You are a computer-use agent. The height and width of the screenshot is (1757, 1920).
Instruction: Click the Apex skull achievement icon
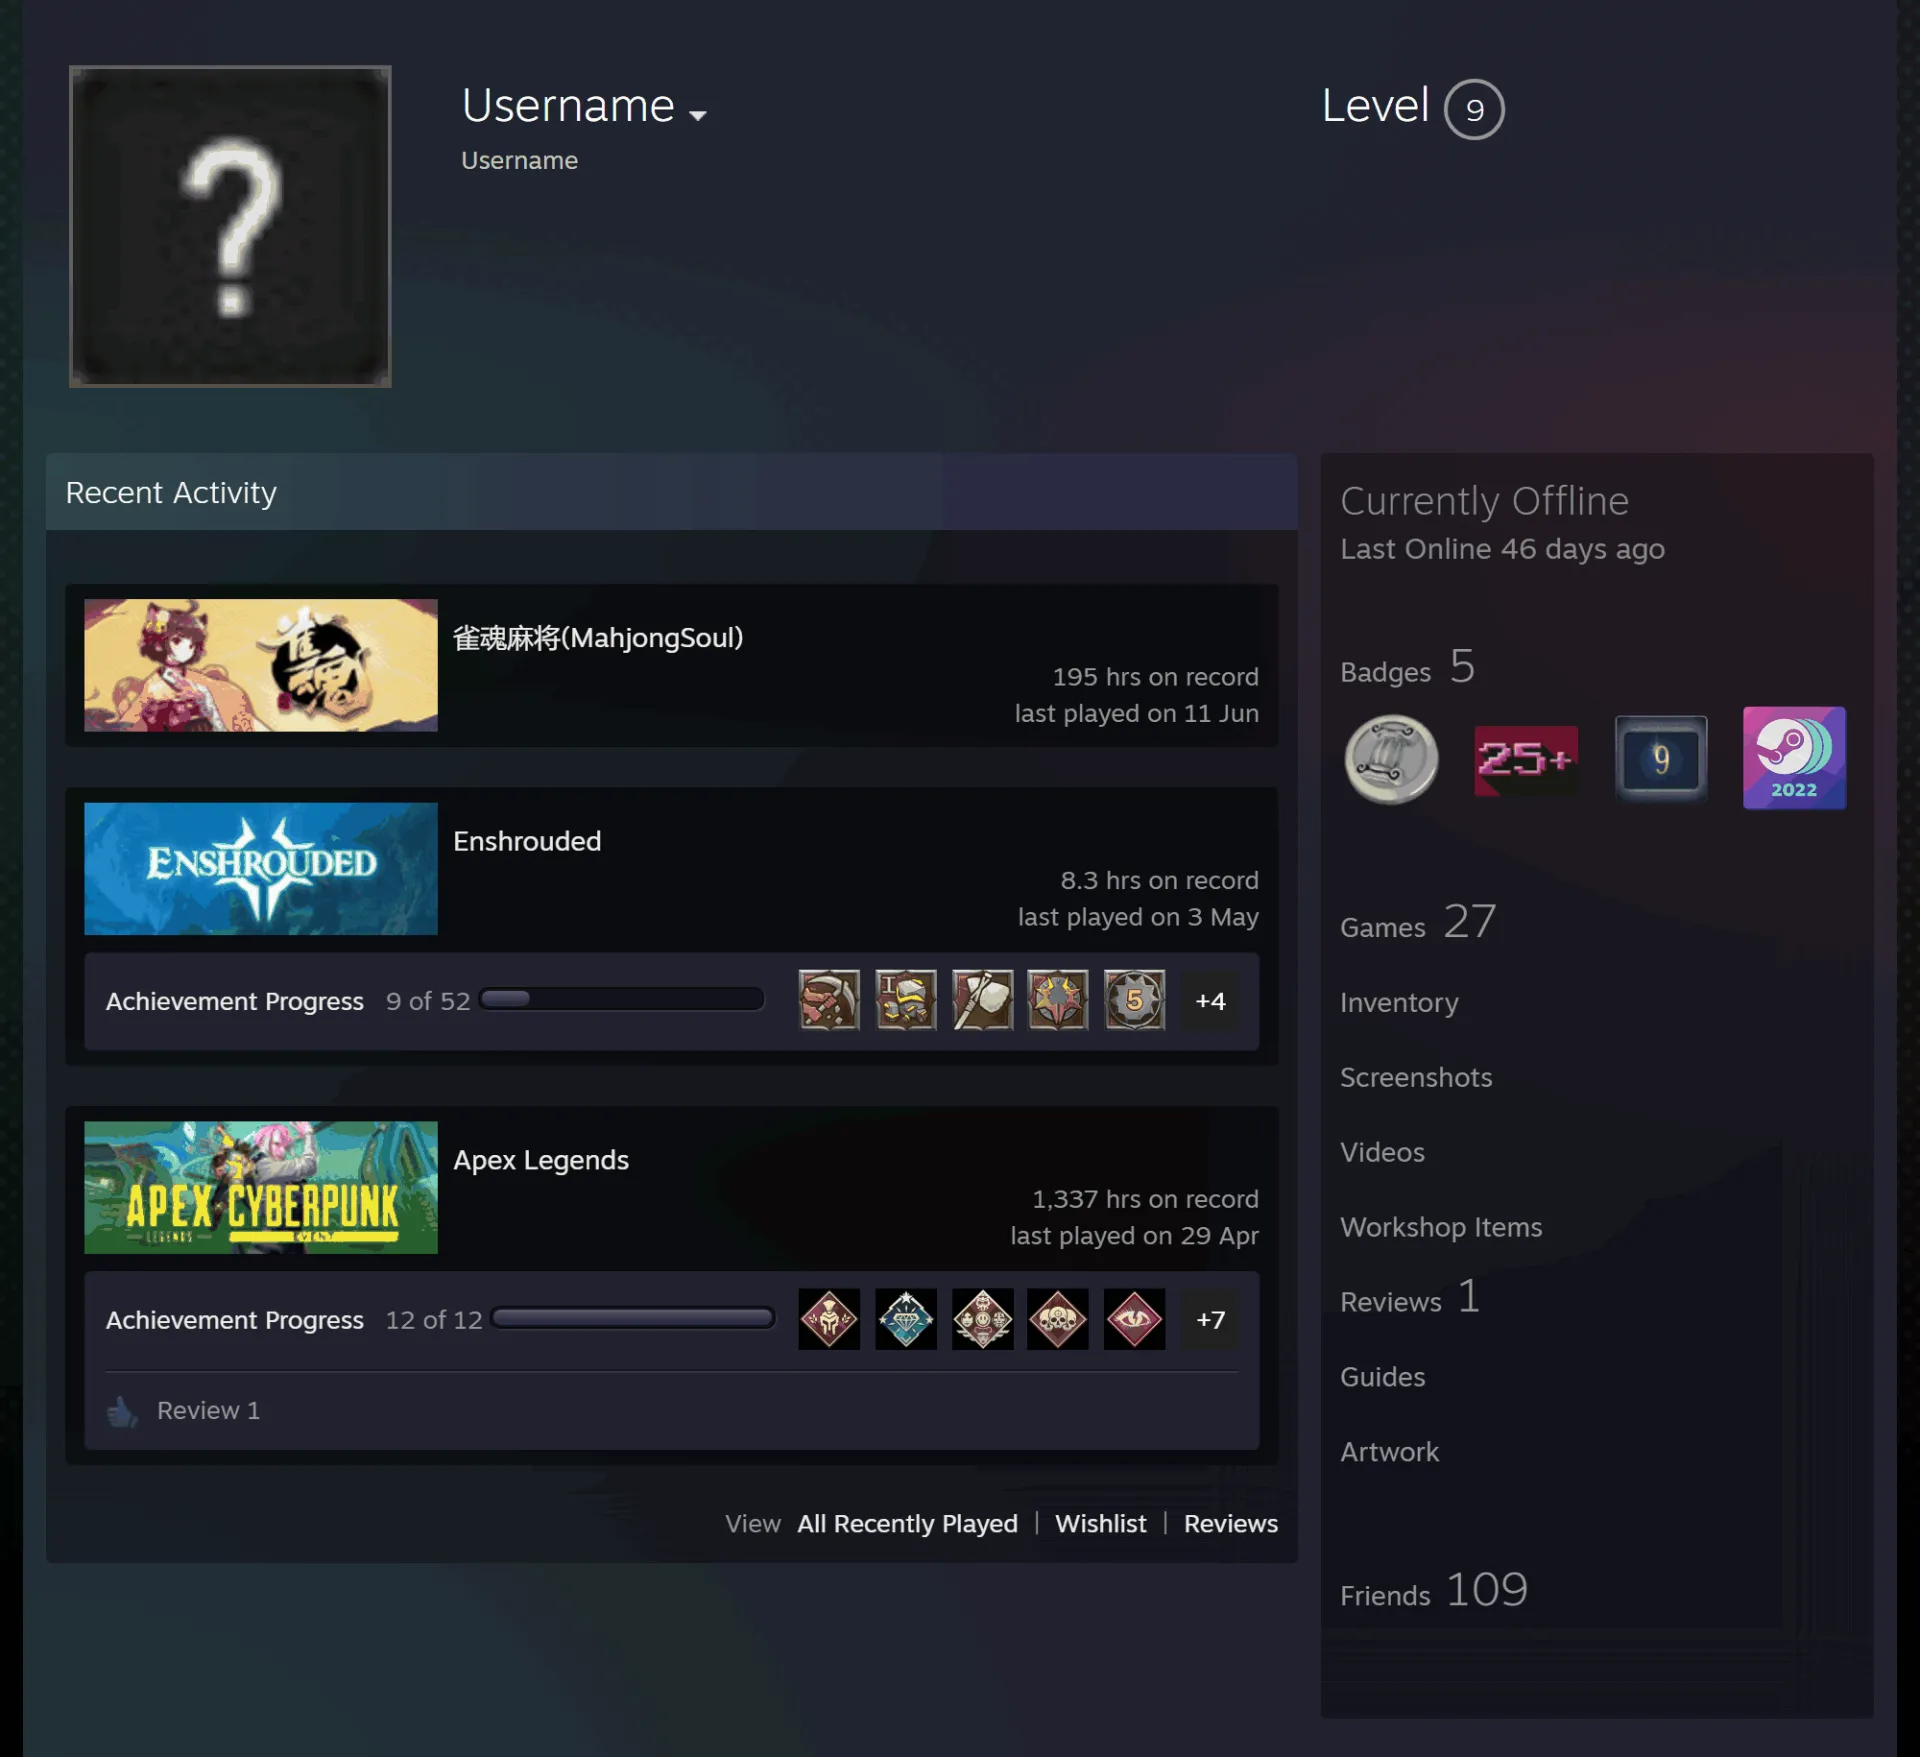pos(1058,1319)
